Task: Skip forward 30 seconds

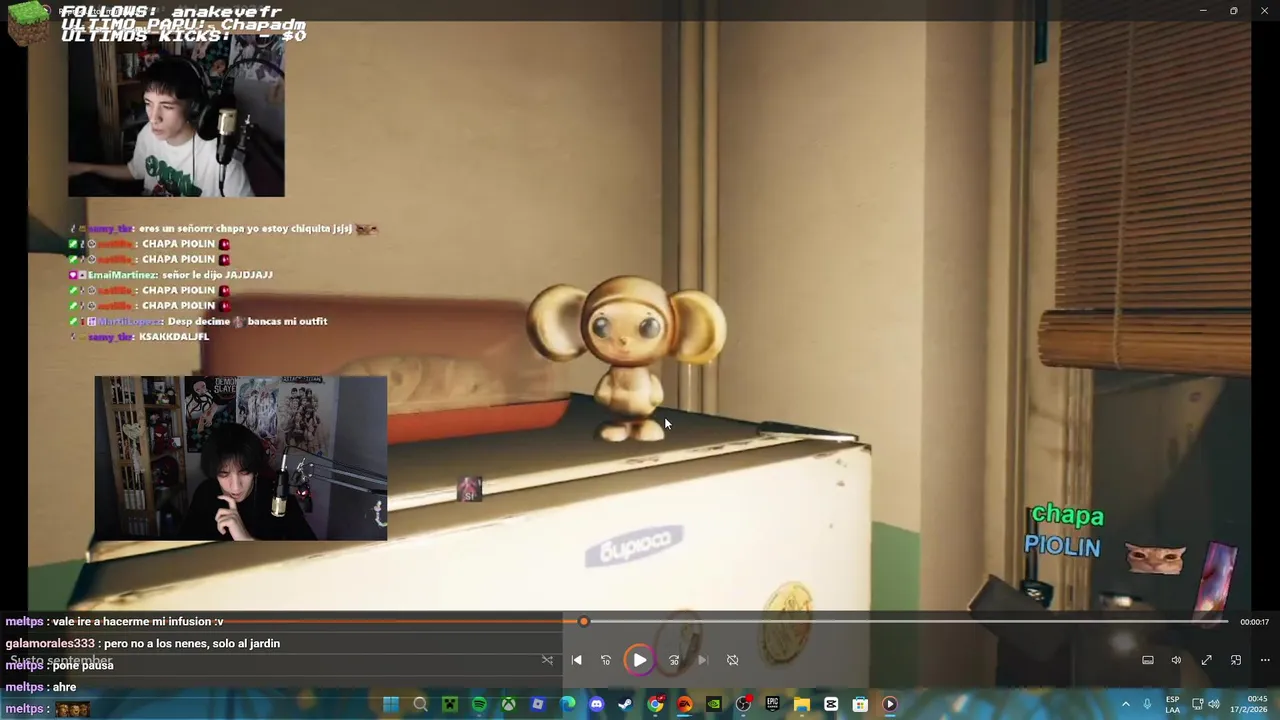Action: tap(674, 660)
